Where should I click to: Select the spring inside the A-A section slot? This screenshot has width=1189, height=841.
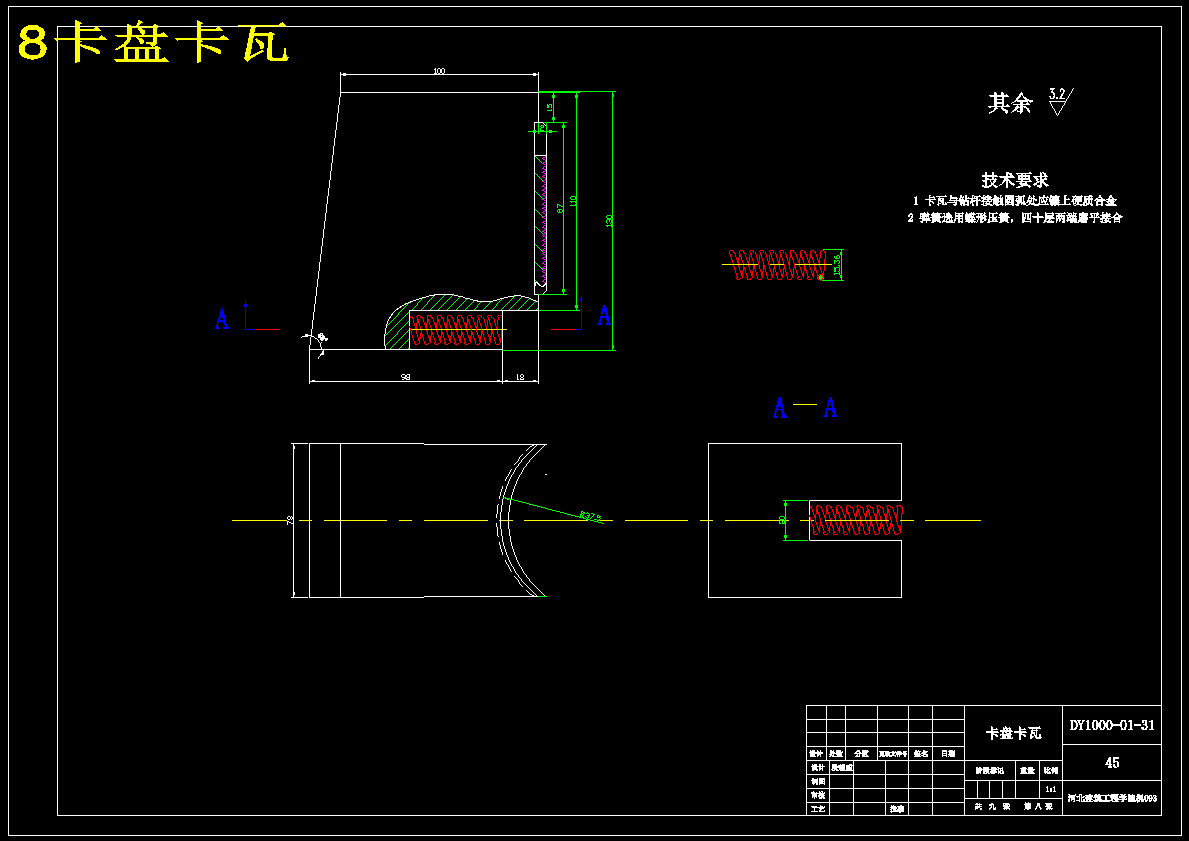(x=856, y=520)
